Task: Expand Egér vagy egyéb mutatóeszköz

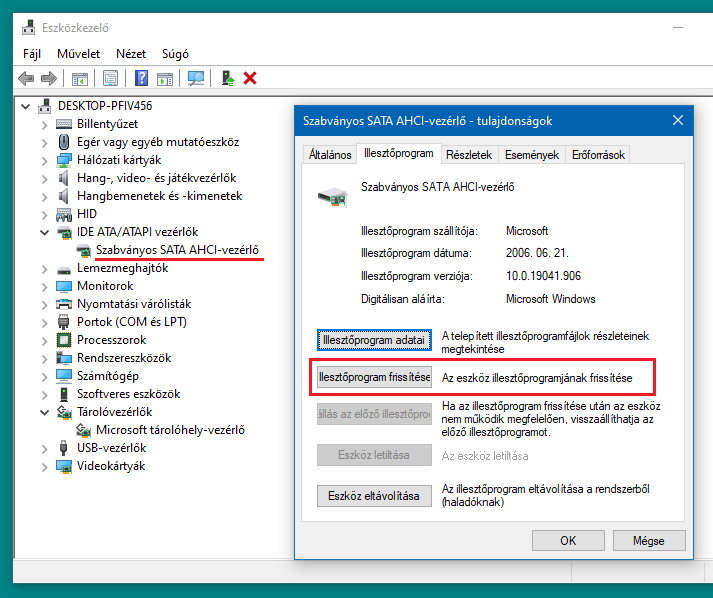Action: (44, 143)
